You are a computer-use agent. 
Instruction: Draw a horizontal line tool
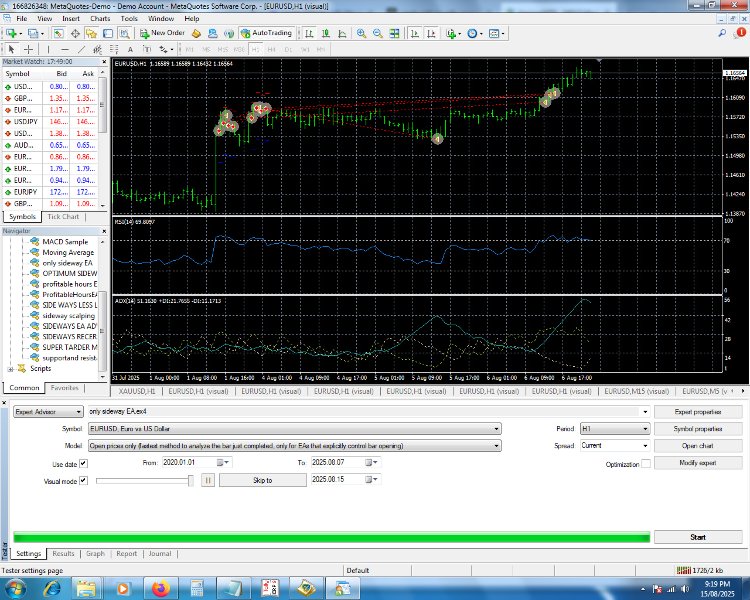click(65, 49)
